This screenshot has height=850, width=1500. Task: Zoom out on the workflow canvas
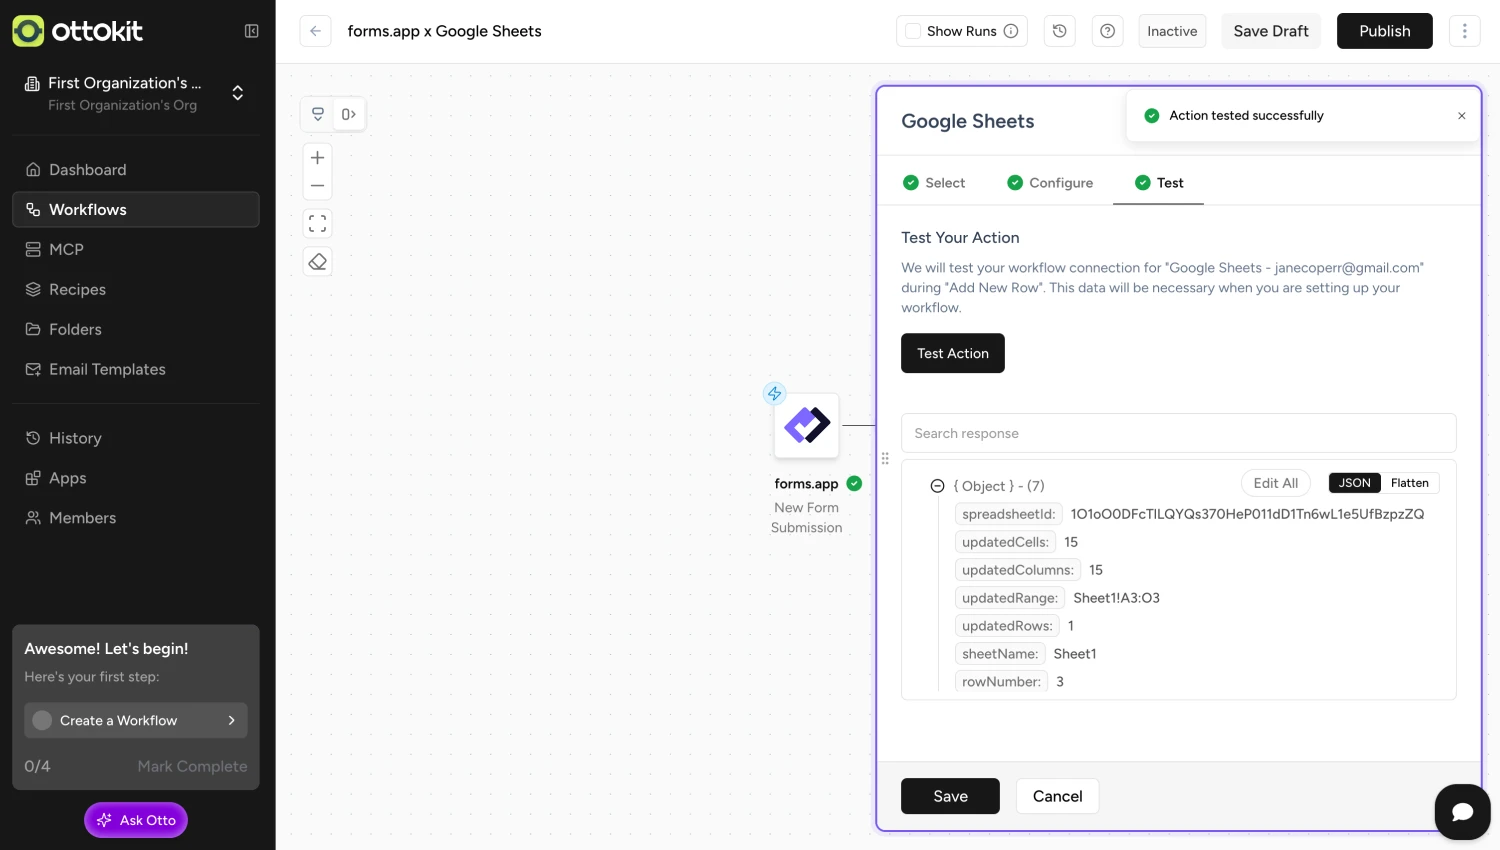click(317, 185)
